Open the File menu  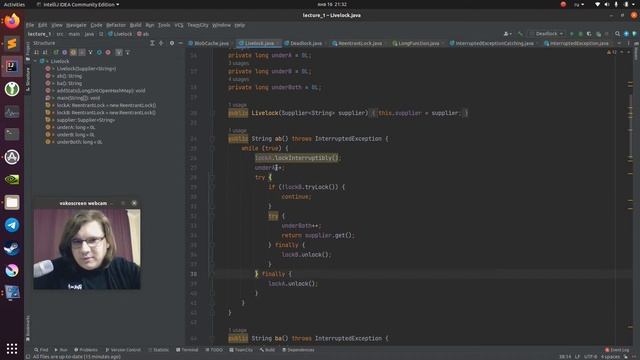(x=30, y=25)
